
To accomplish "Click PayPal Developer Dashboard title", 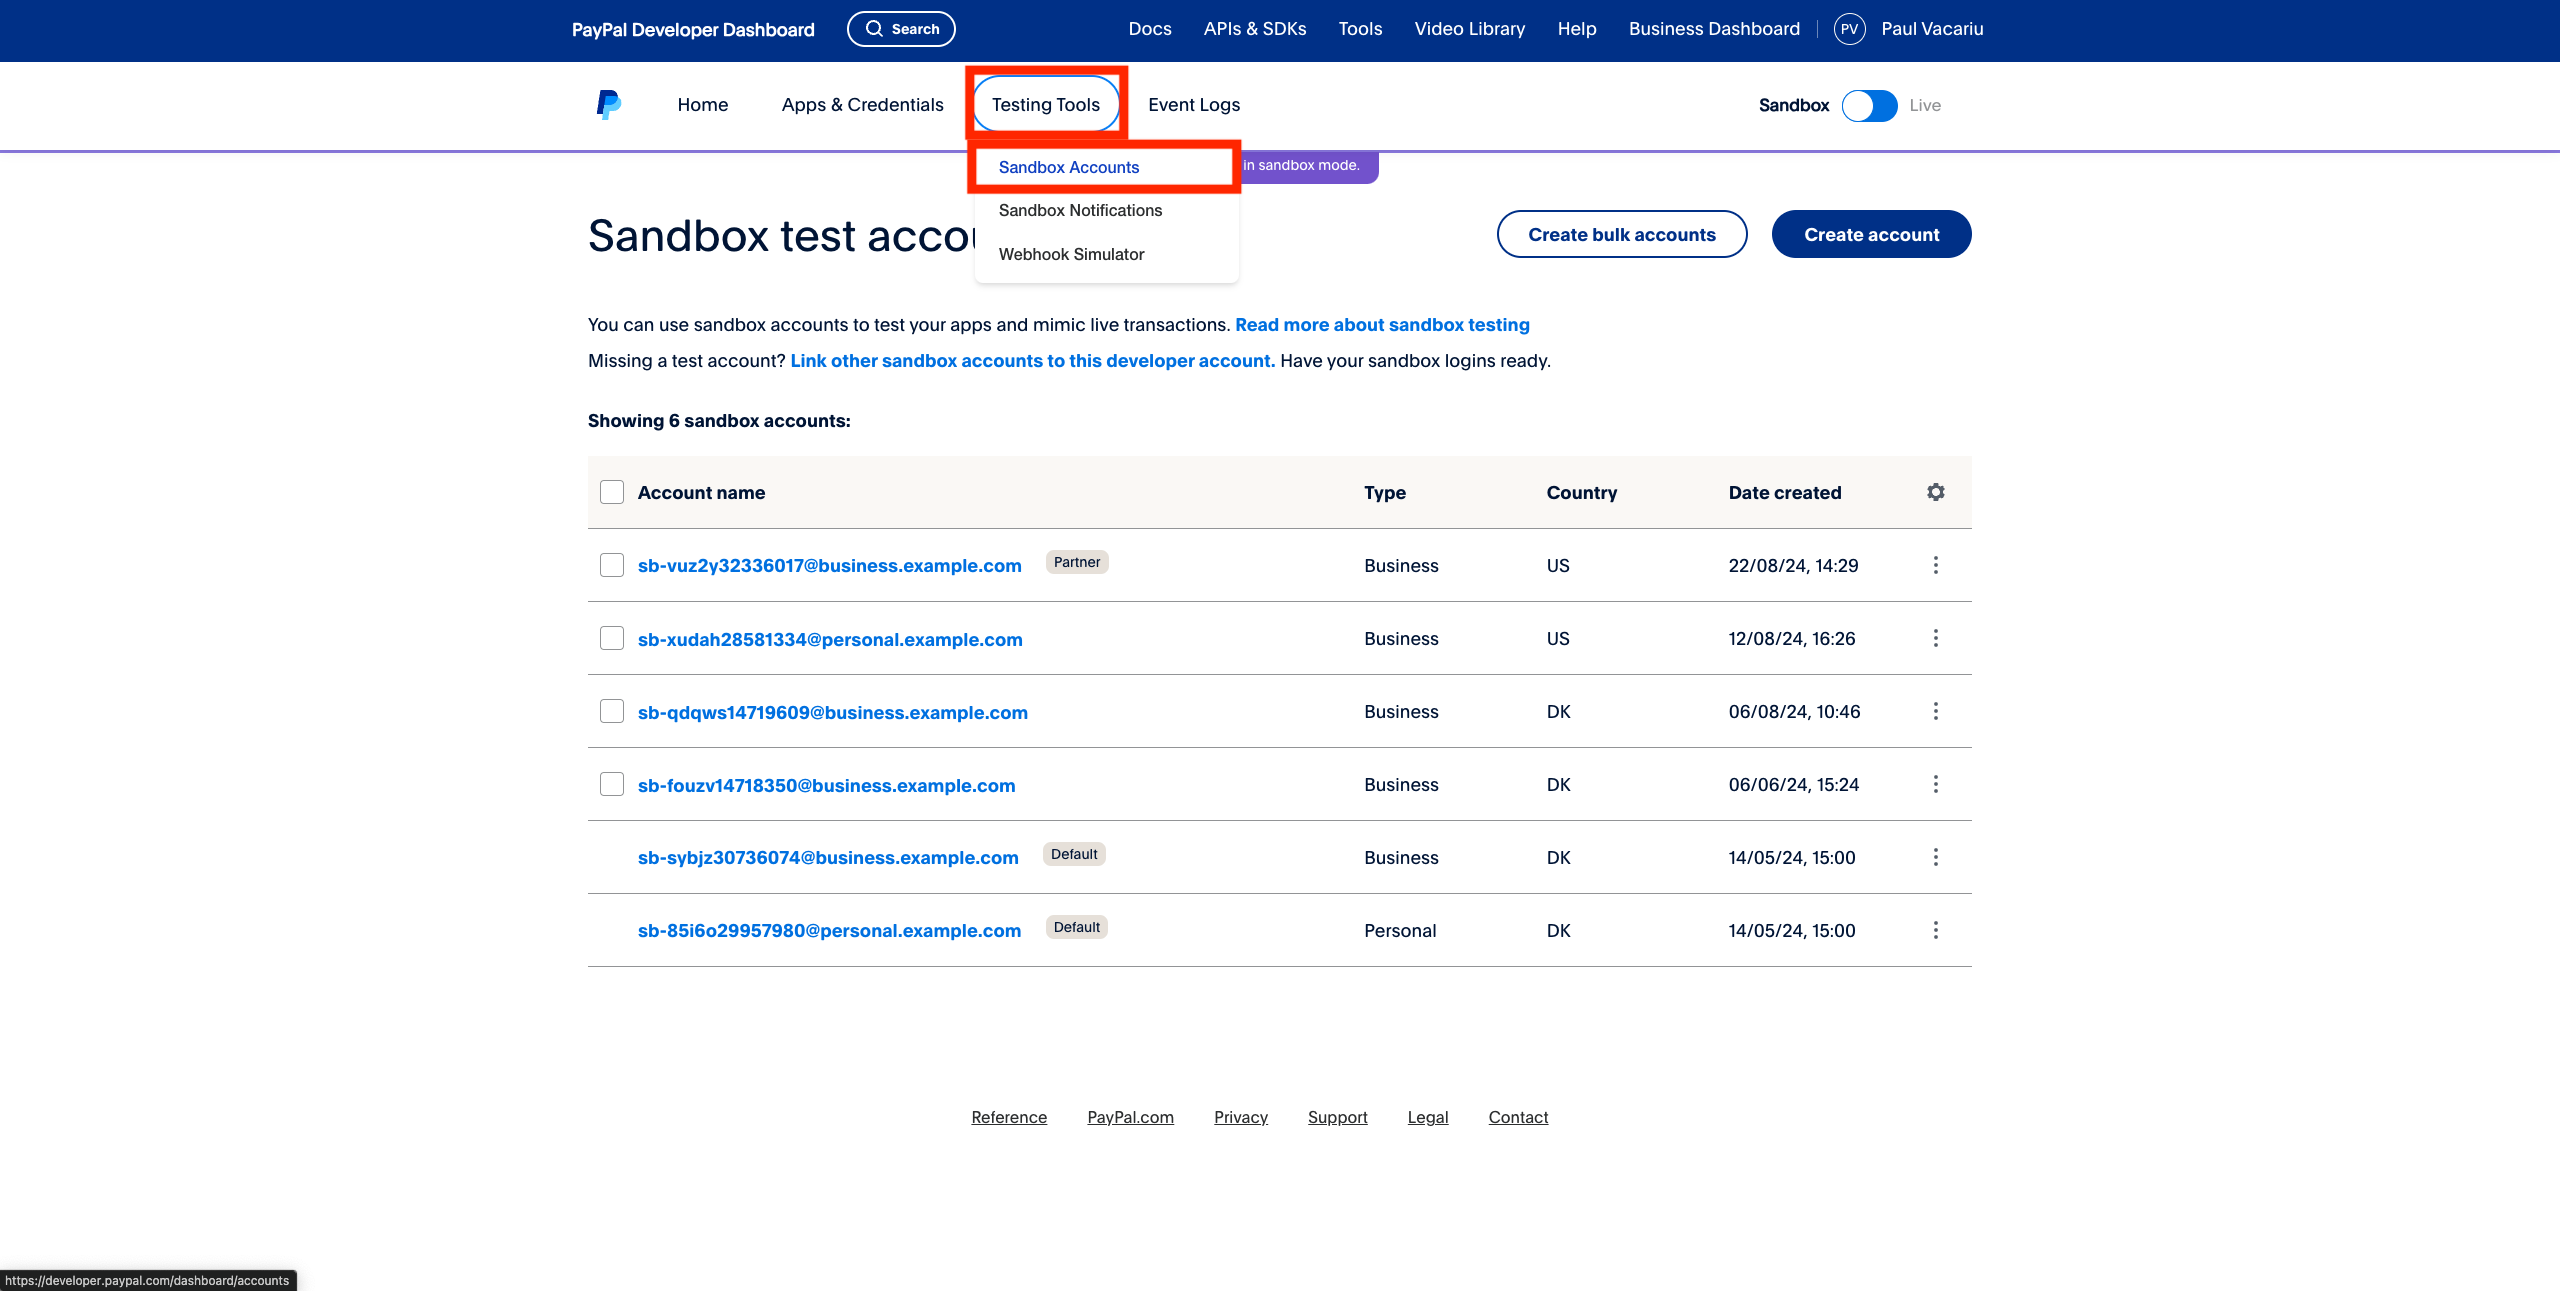I will (693, 30).
